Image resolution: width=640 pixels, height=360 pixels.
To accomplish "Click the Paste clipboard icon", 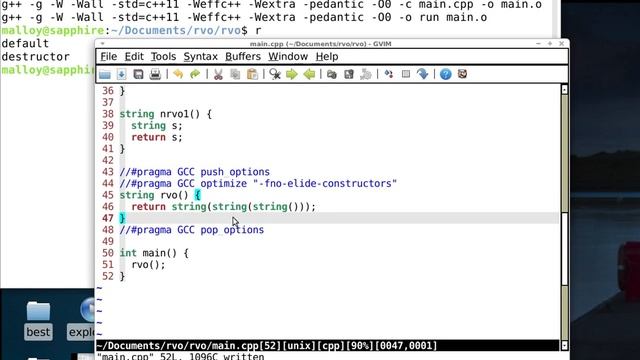I will point(252,74).
